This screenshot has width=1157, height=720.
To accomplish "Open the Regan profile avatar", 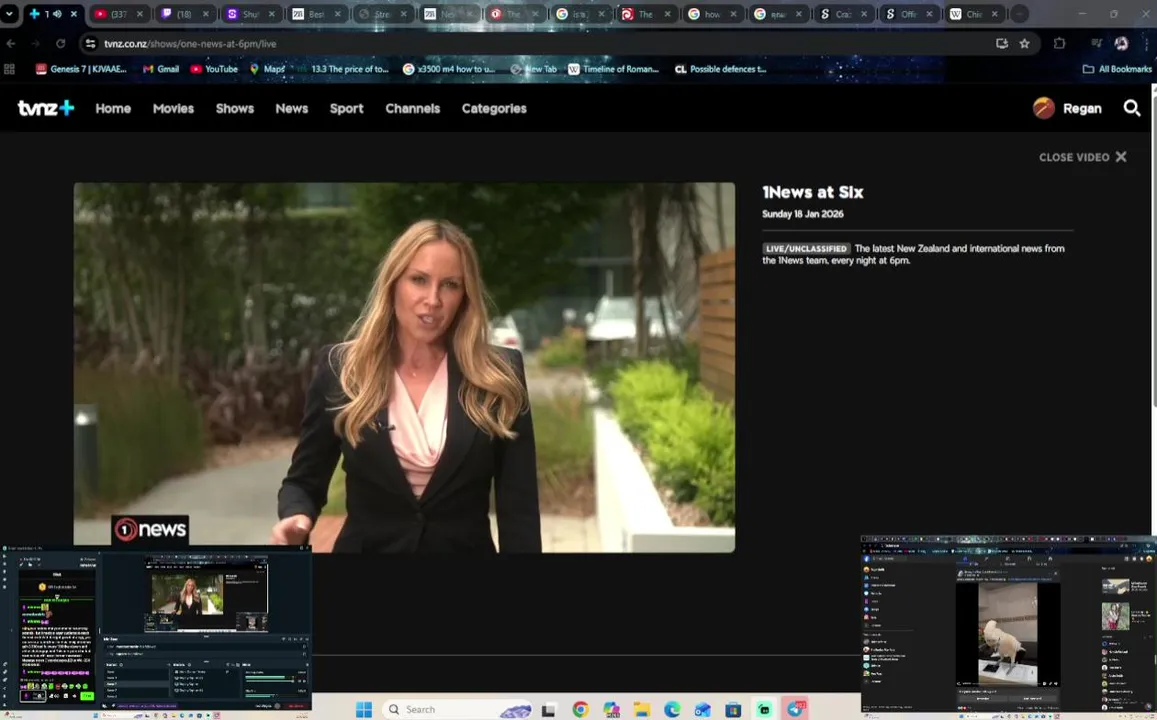I will (1043, 108).
